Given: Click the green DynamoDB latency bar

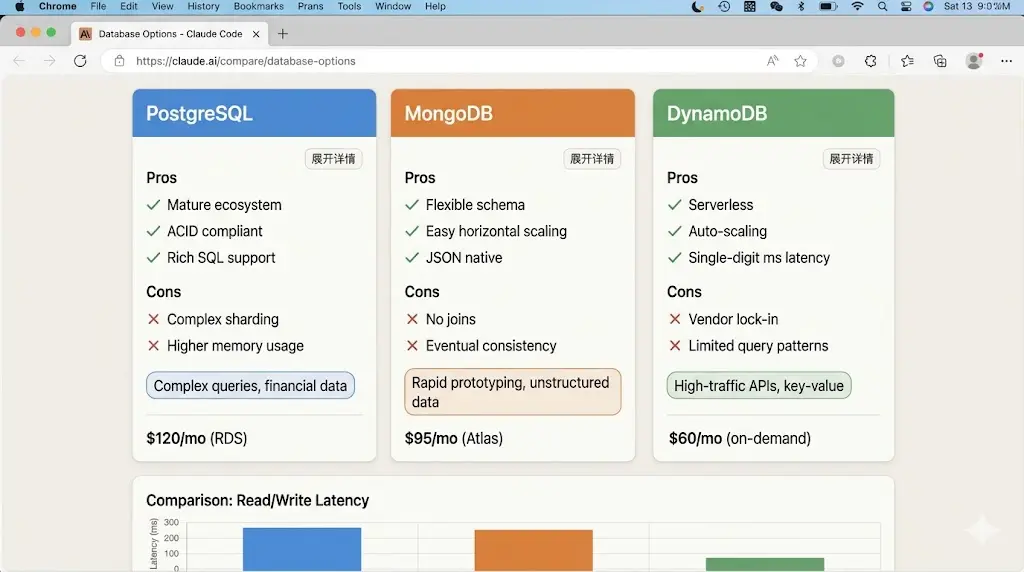Looking at the screenshot, I should tap(765, 564).
